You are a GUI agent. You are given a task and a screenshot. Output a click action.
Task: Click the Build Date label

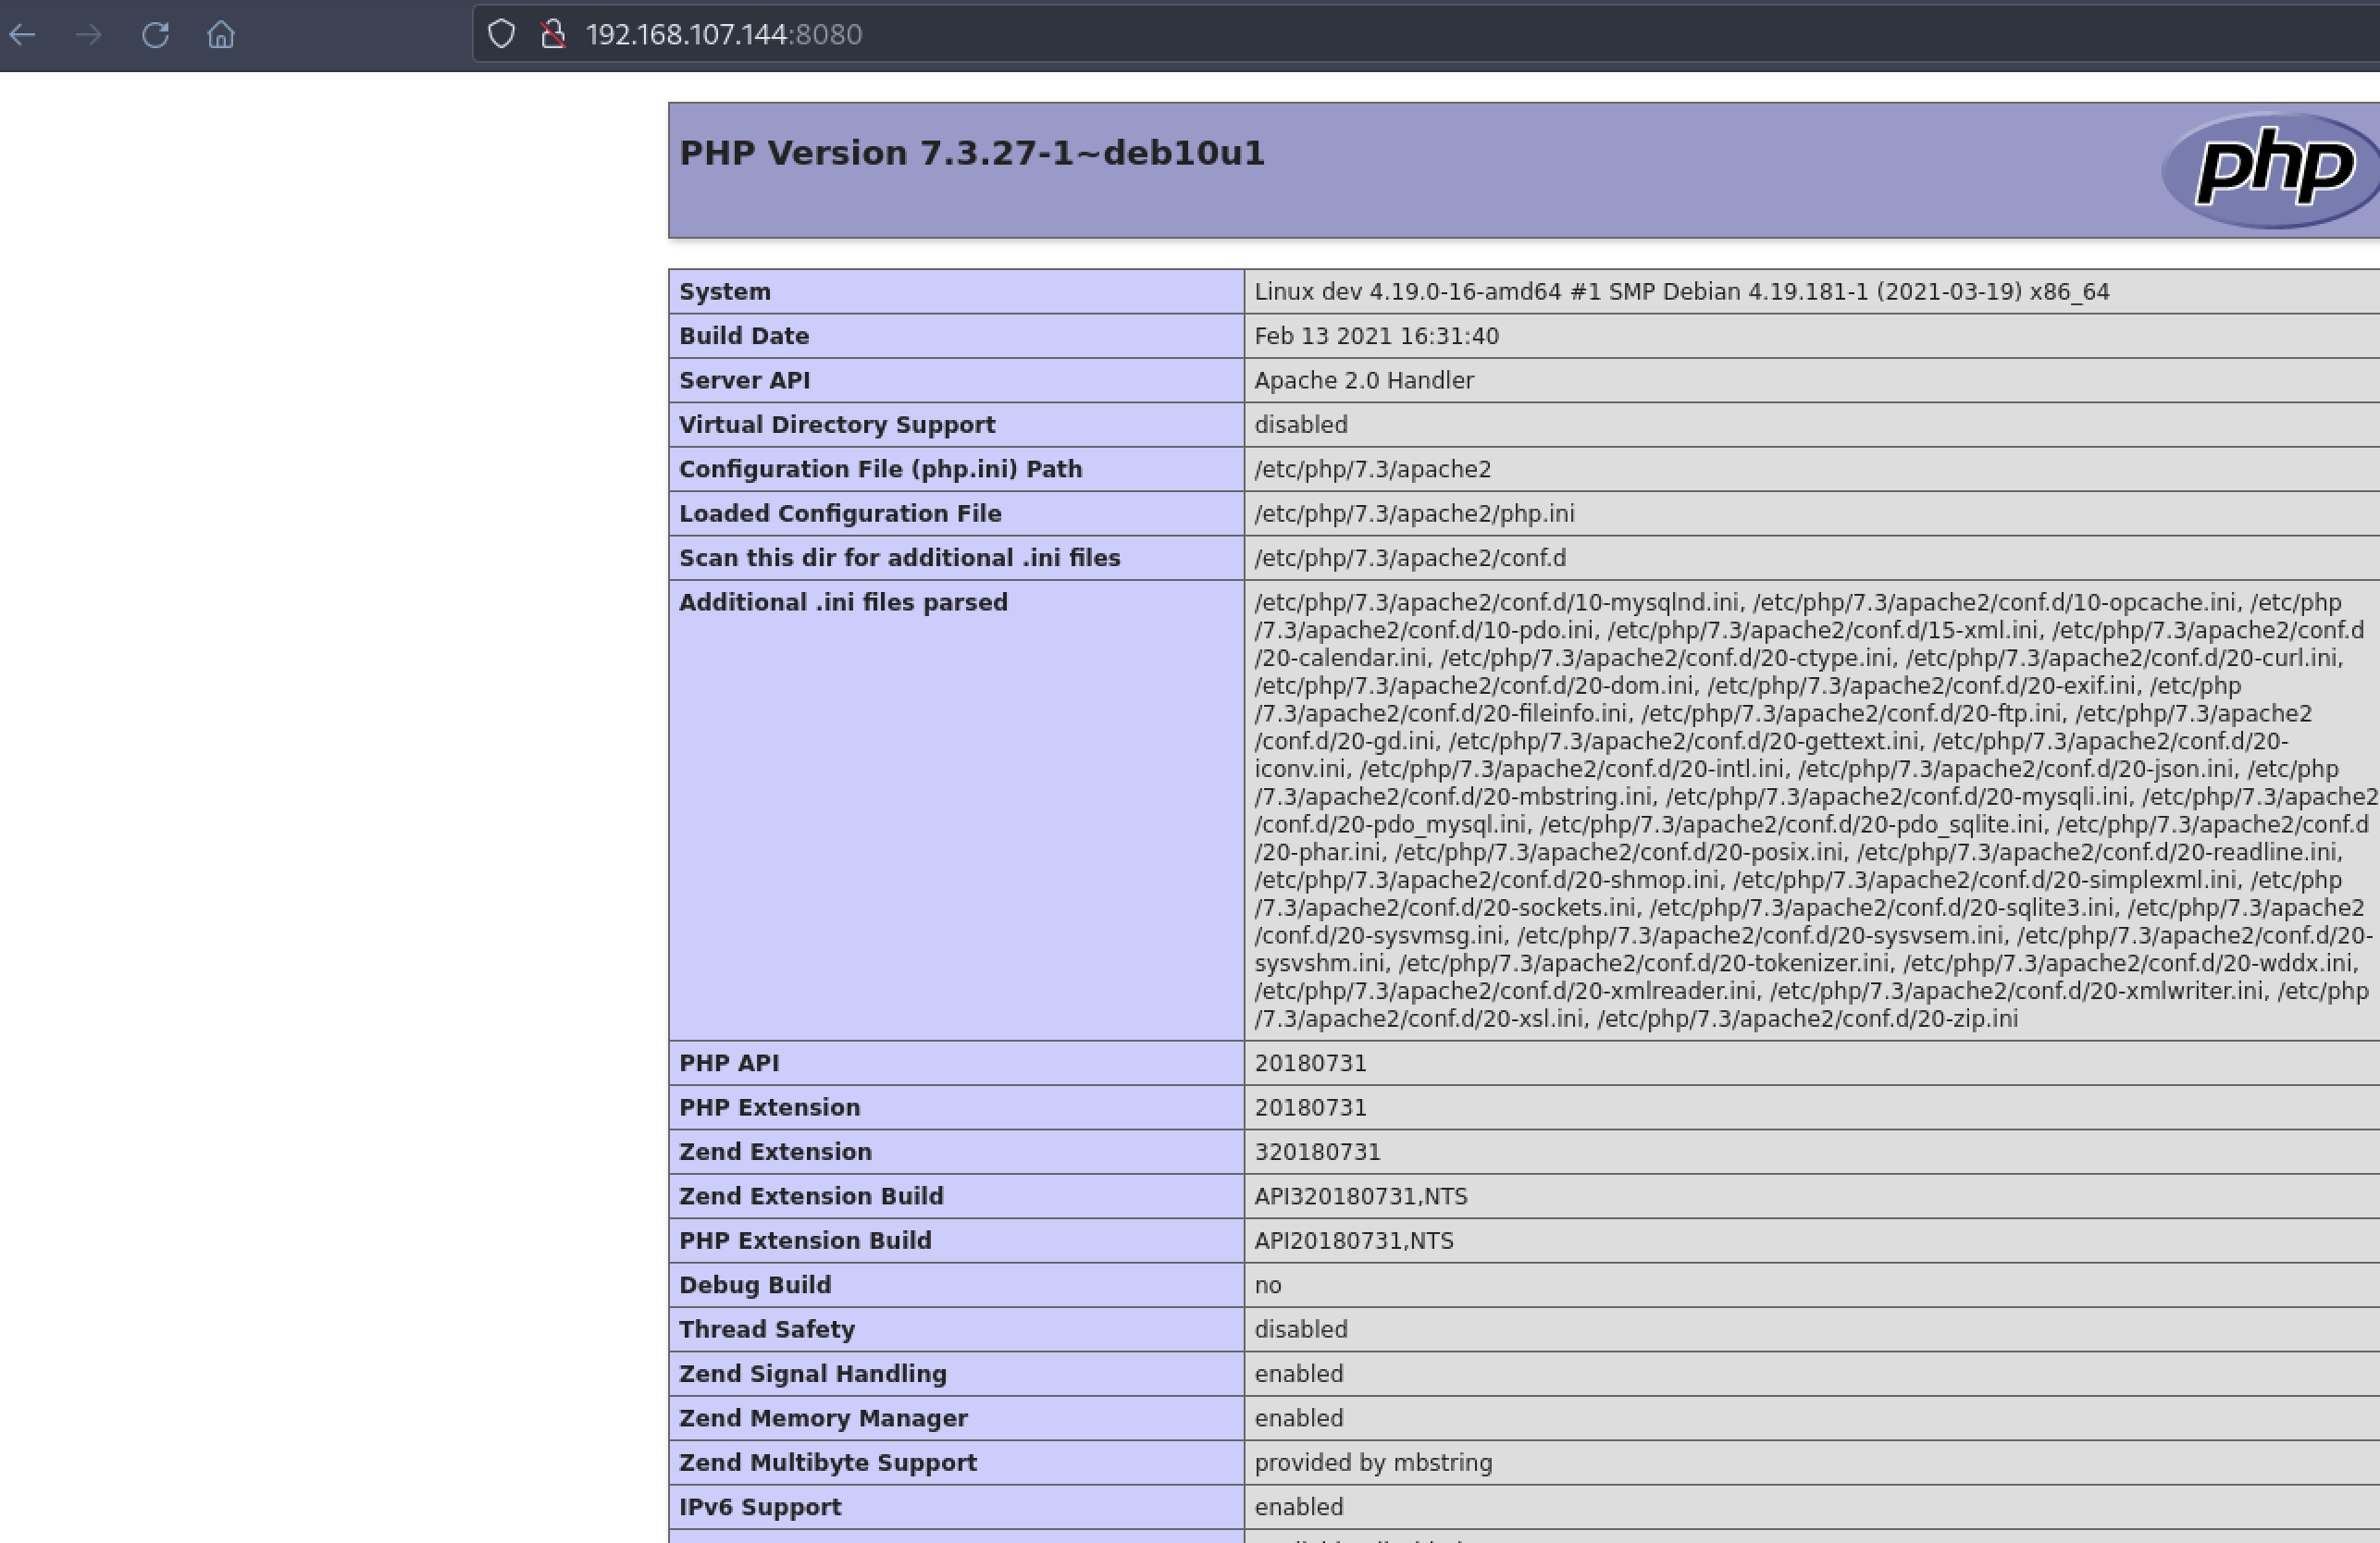[744, 336]
